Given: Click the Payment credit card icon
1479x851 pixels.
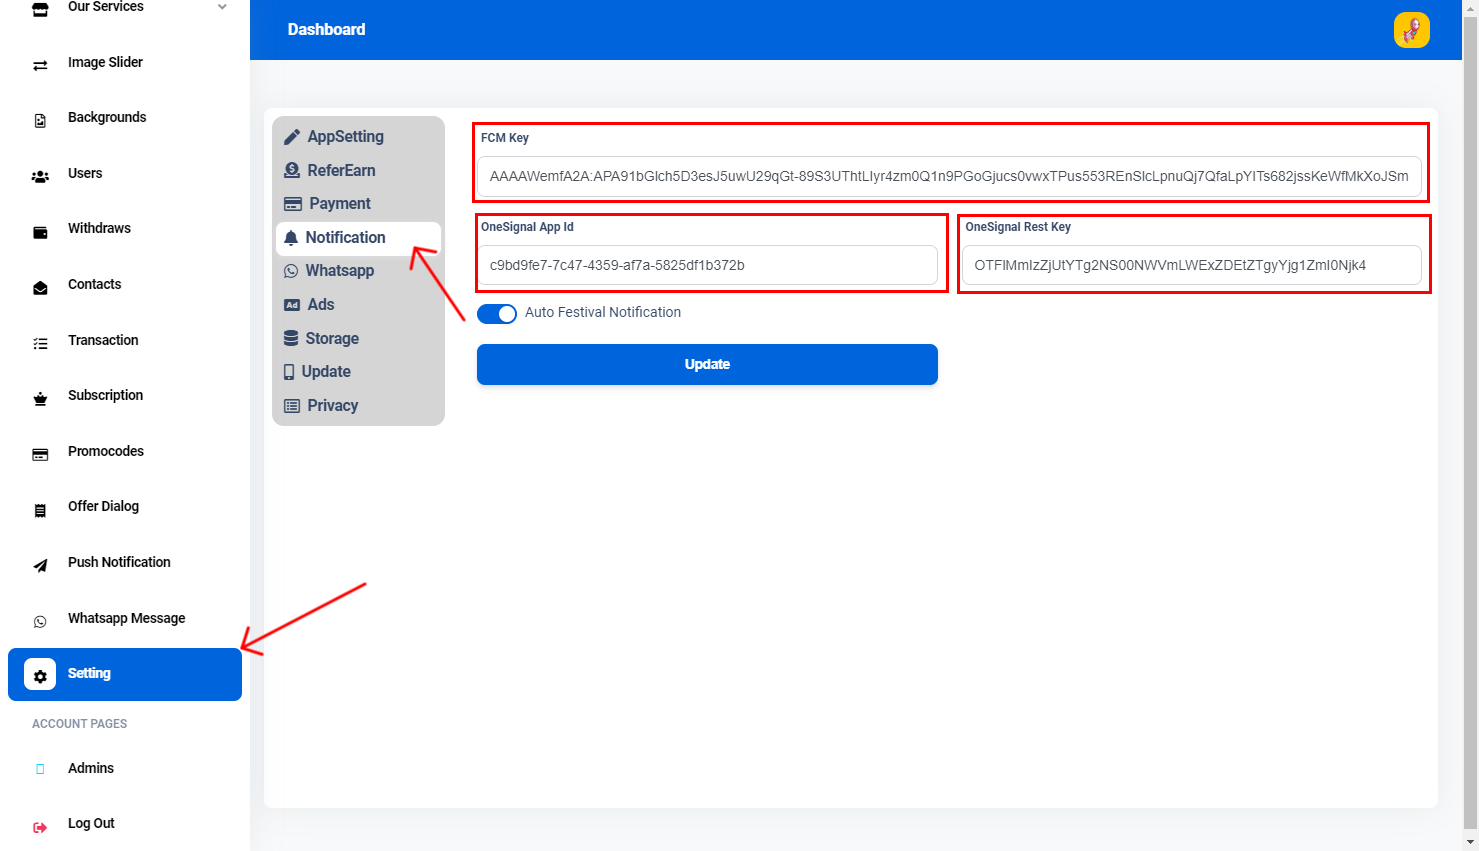Looking at the screenshot, I should (293, 204).
